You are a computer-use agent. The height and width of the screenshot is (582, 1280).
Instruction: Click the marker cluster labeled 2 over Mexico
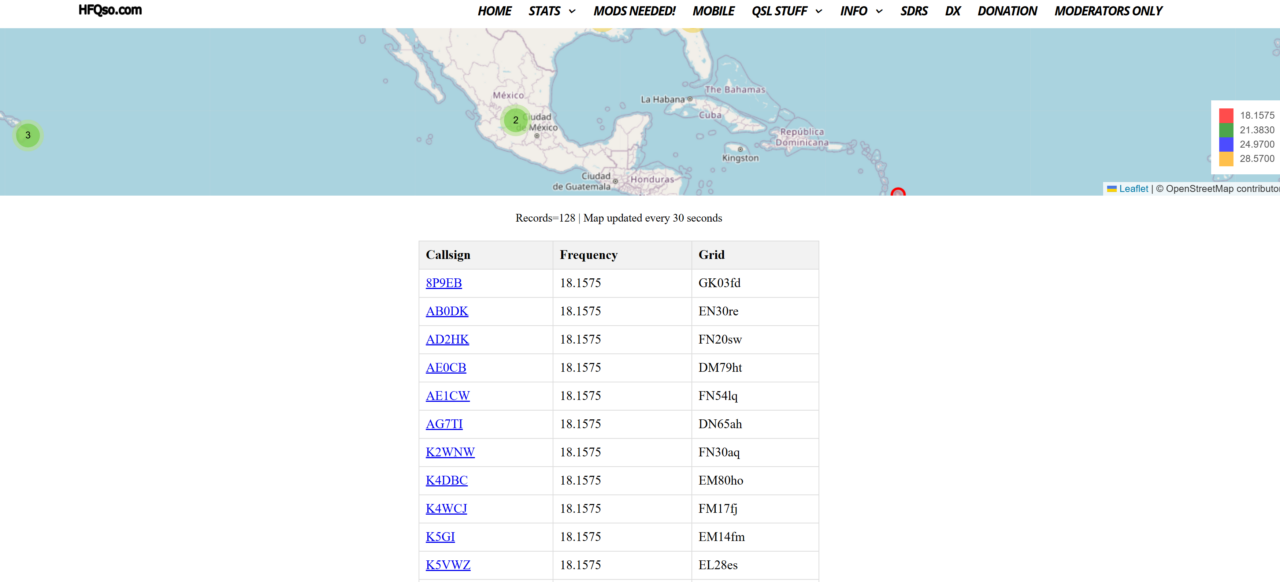point(515,119)
